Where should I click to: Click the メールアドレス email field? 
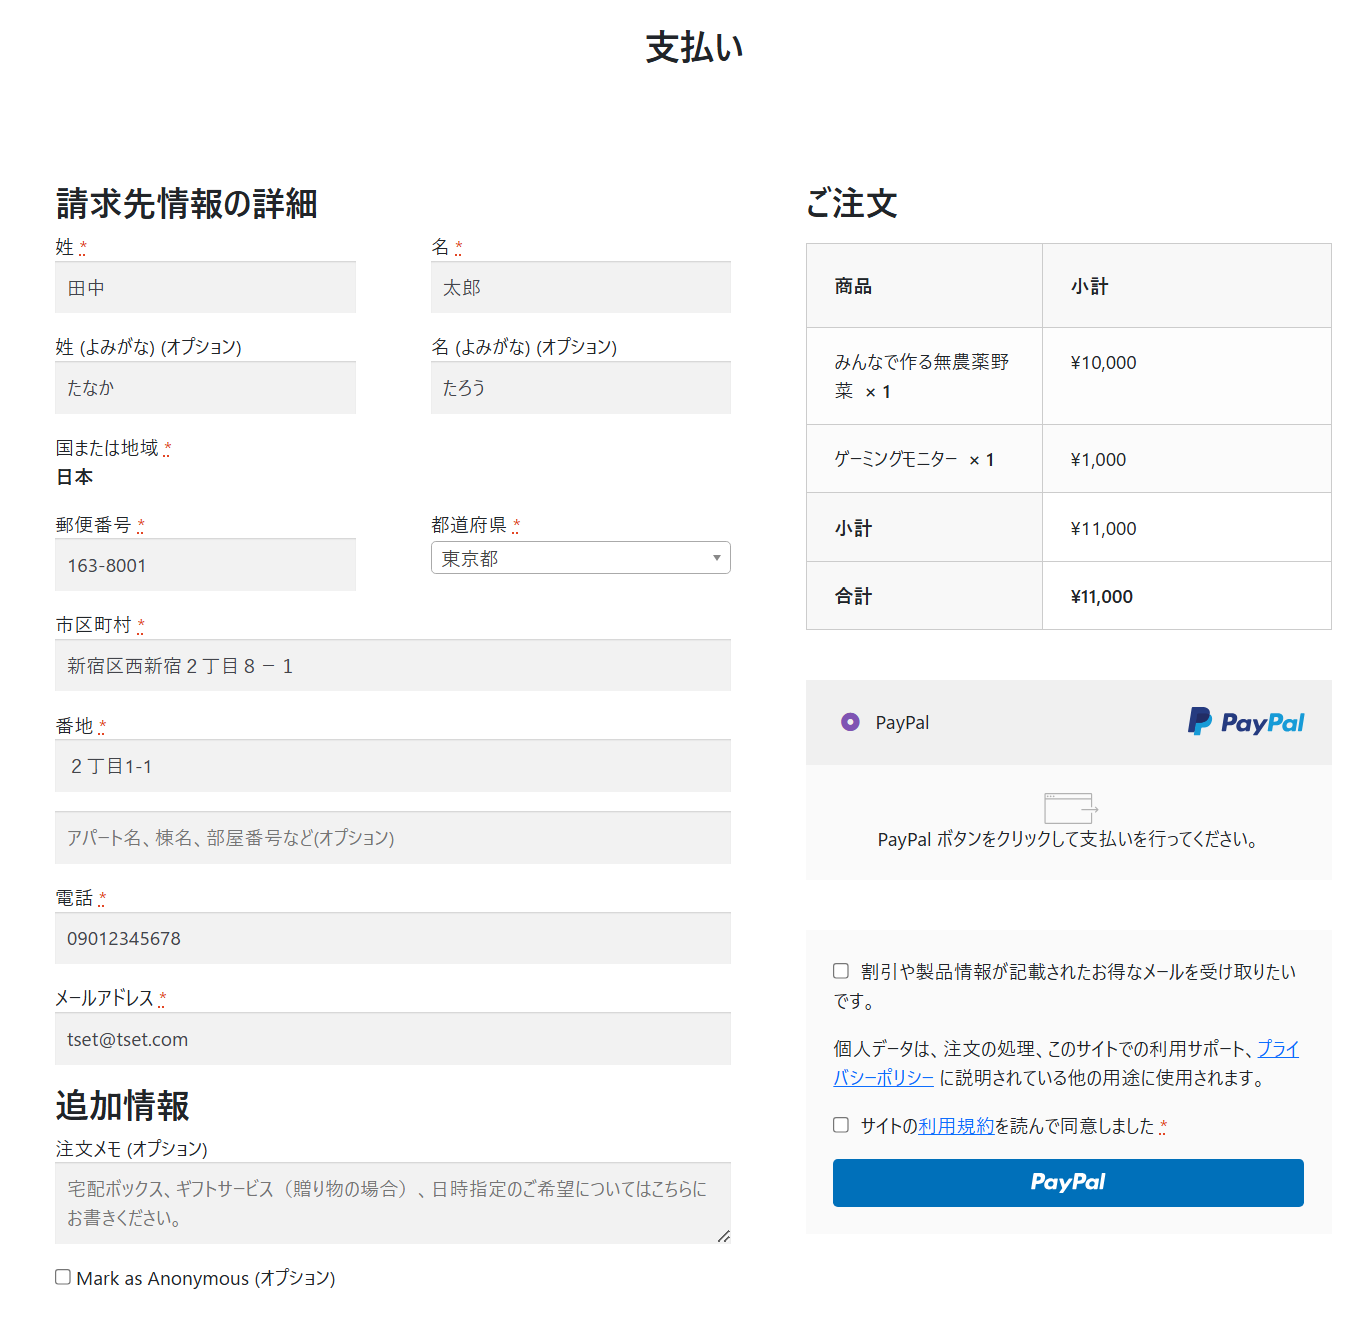392,1040
